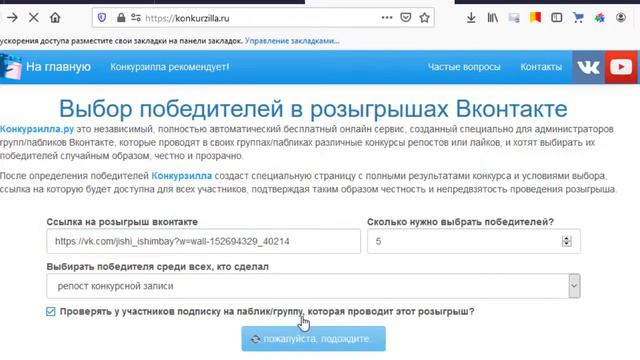Click the Forward navigation arrow
640x360 pixels.
tap(12, 18)
